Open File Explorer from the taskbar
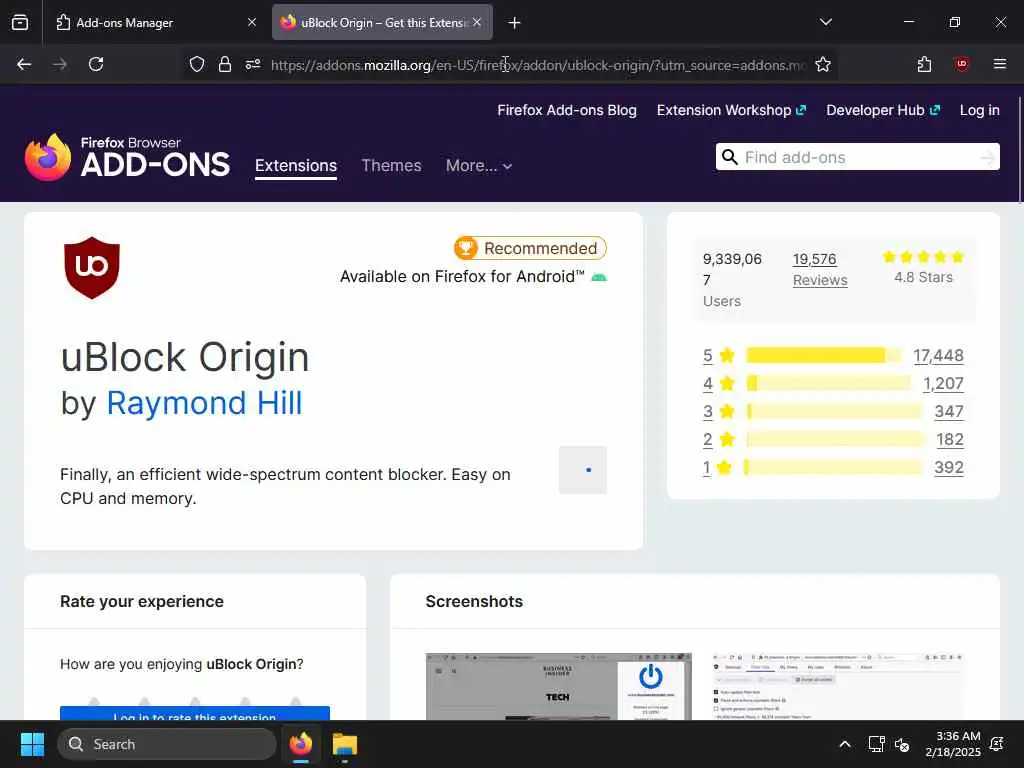 345,744
